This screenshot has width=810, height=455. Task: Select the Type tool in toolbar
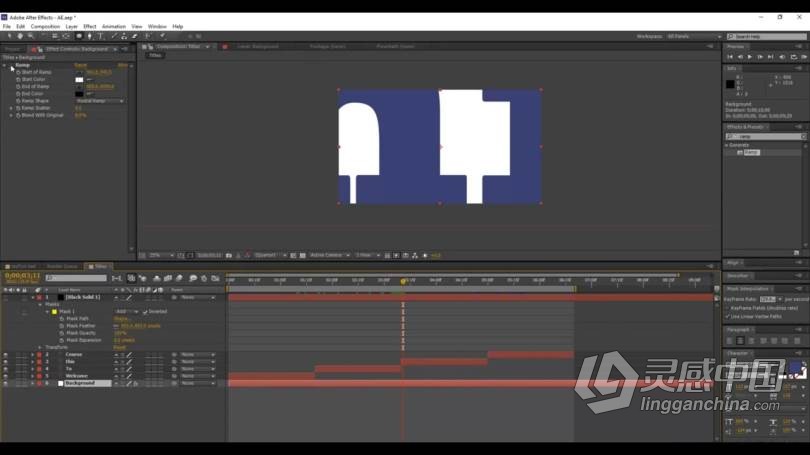click(x=100, y=36)
